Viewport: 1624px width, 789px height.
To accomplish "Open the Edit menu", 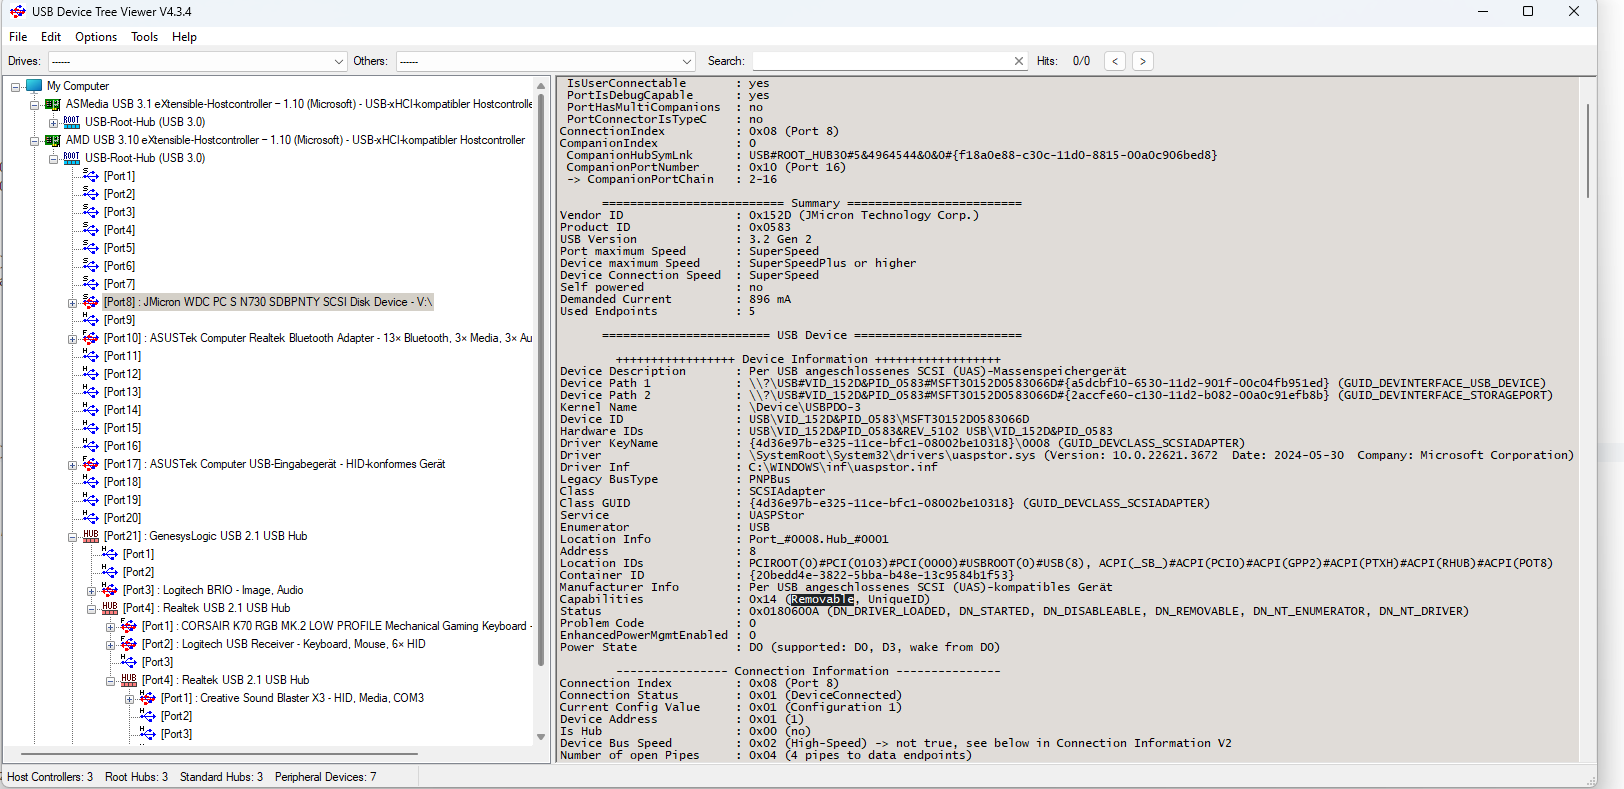I will click(51, 37).
